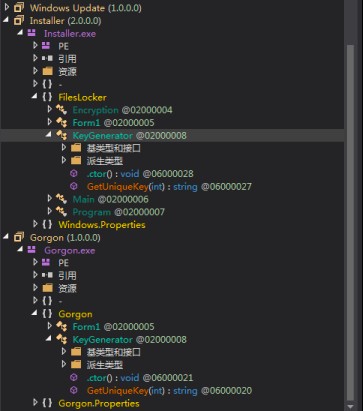Click the vertical scrollbar thumb
The image size is (363, 411).
[350, 222]
